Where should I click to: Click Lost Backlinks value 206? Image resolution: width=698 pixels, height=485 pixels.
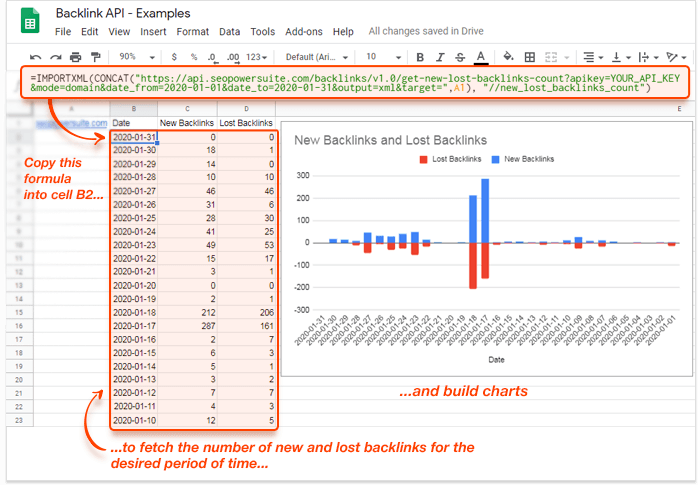(247, 312)
